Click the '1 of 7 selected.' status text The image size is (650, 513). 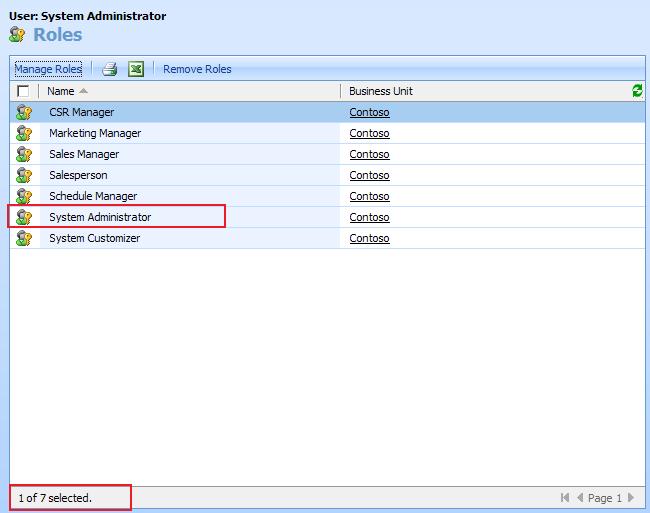pos(55,498)
